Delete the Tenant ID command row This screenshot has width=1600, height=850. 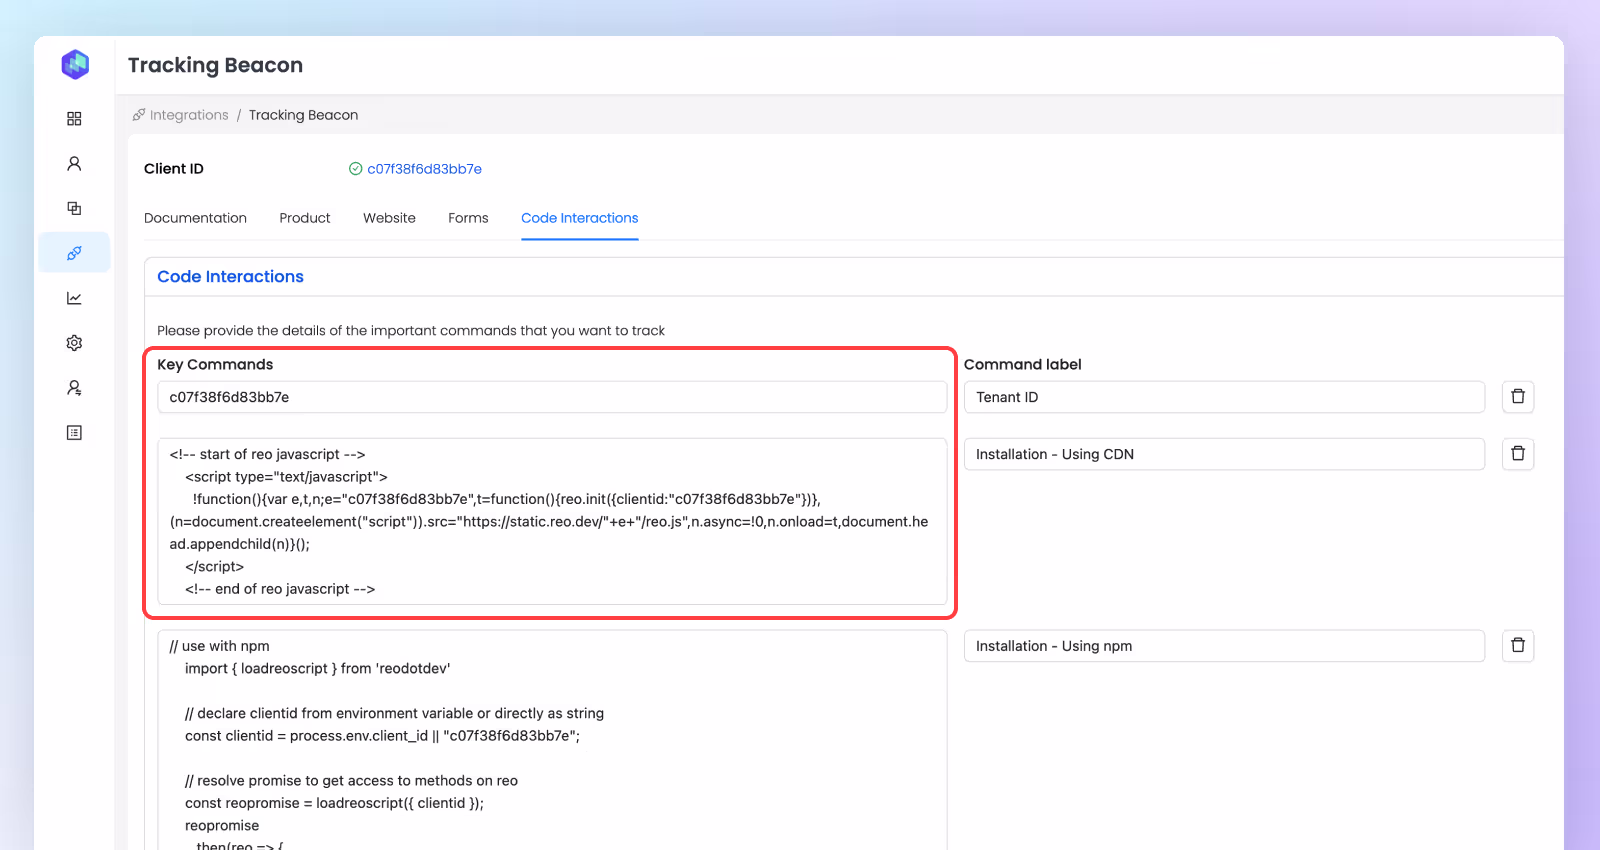pos(1518,397)
